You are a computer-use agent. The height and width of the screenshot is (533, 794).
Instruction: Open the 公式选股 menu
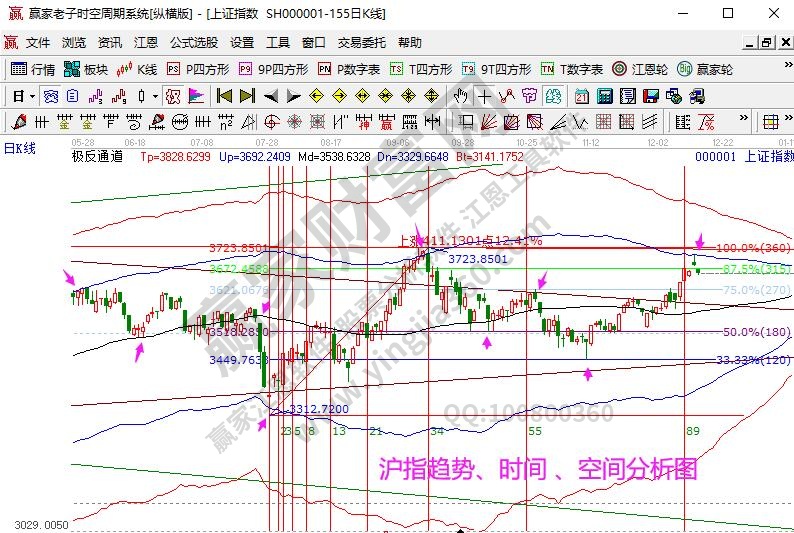[193, 43]
